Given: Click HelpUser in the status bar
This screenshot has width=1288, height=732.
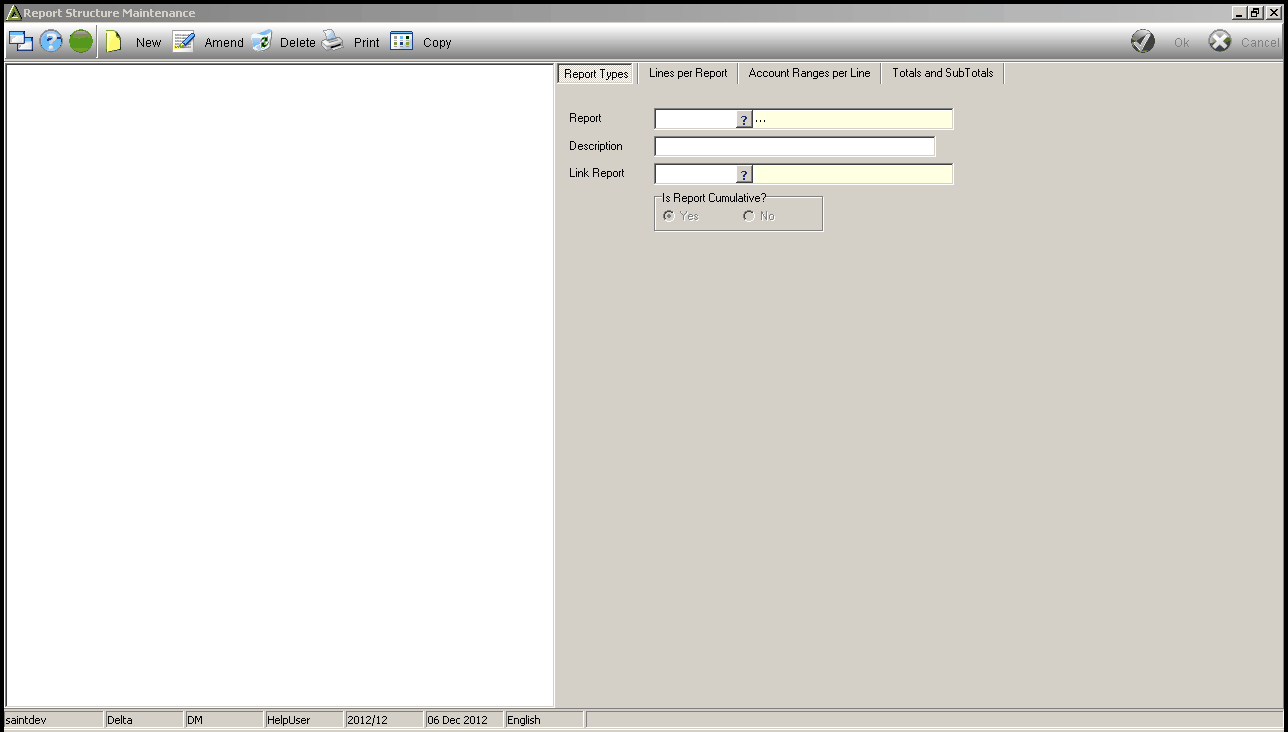Looking at the screenshot, I should click(x=304, y=720).
